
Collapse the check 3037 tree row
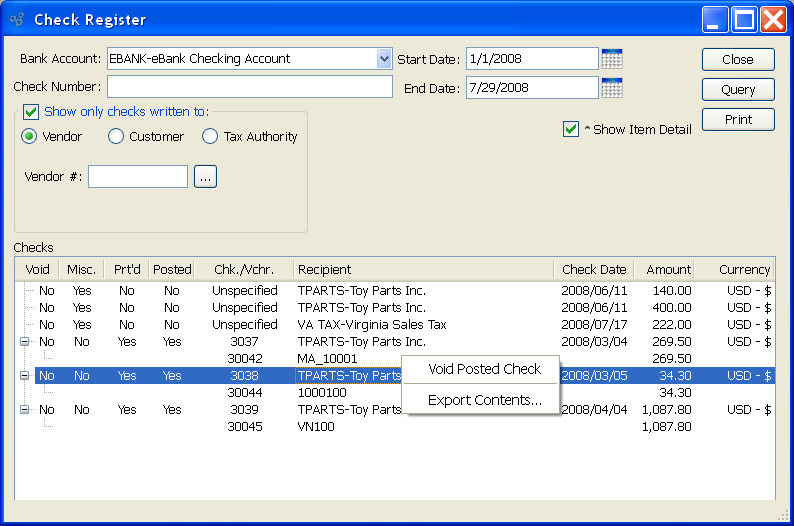tap(24, 342)
